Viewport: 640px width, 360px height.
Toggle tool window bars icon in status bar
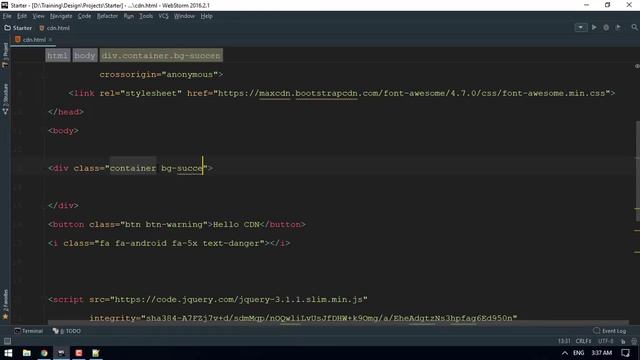[x=7, y=341]
